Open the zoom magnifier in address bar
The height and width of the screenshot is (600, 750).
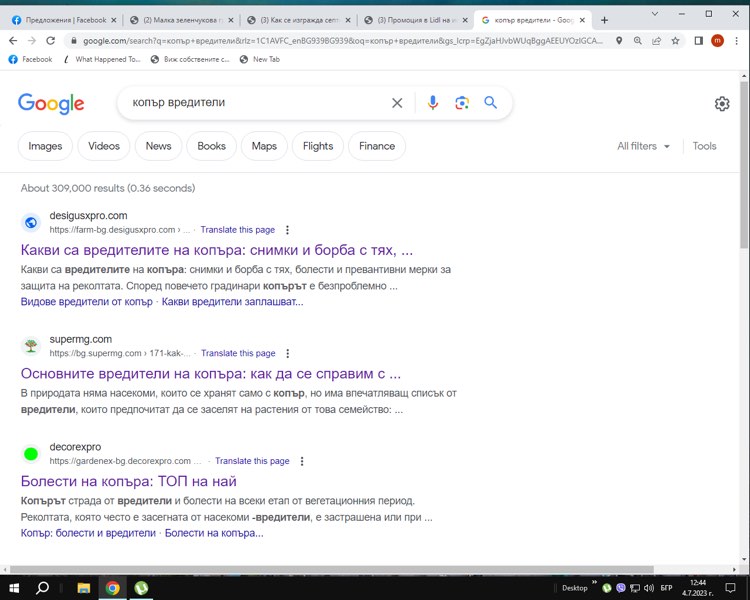pos(638,41)
